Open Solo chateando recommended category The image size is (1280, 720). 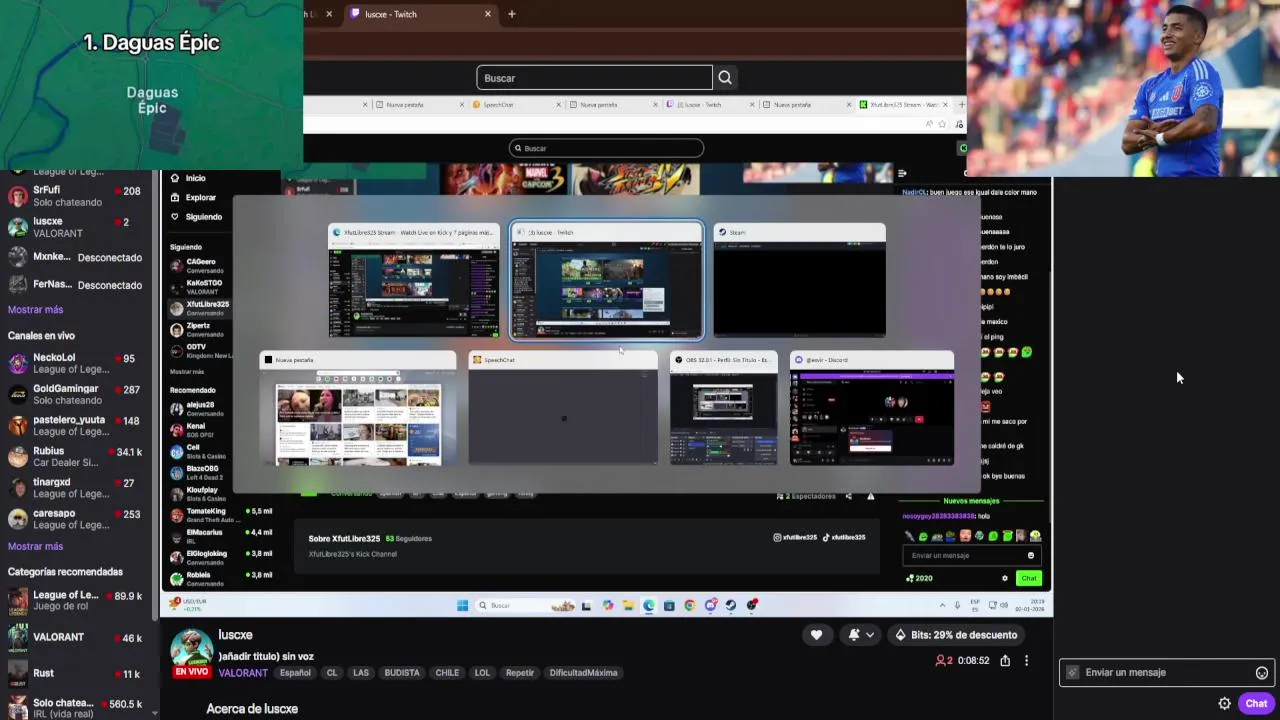[75, 707]
